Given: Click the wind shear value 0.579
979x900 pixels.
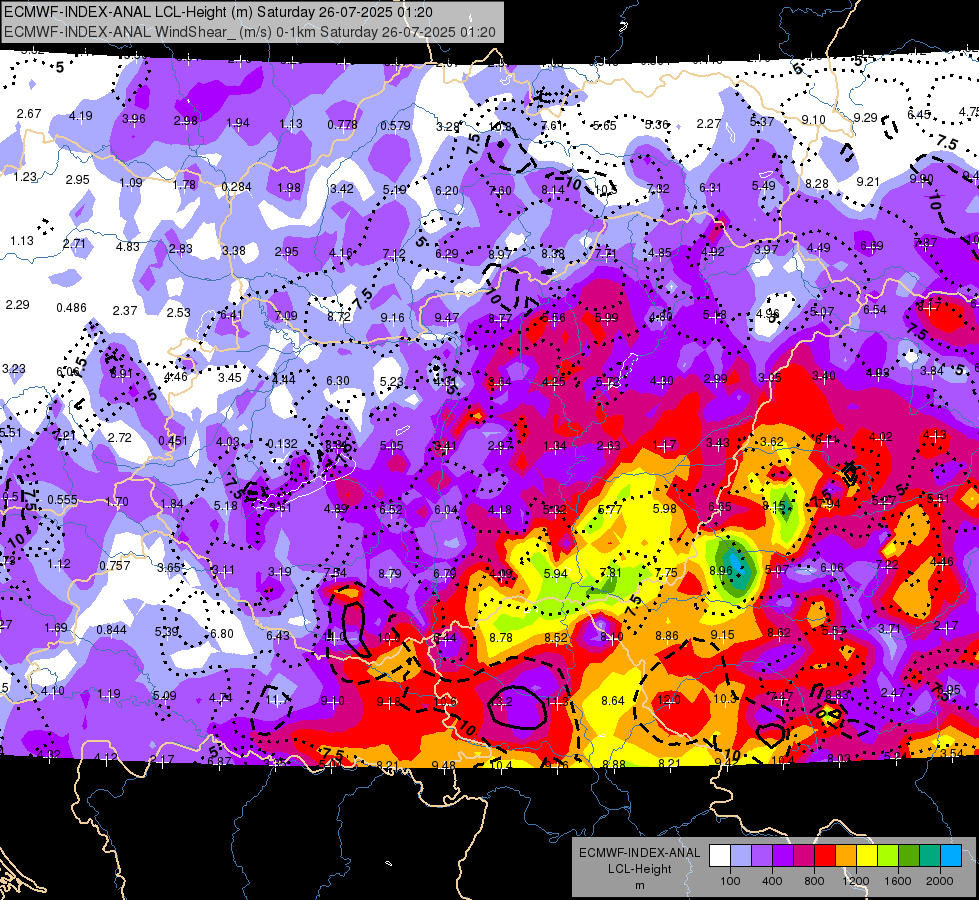Looking at the screenshot, I should (x=396, y=126).
